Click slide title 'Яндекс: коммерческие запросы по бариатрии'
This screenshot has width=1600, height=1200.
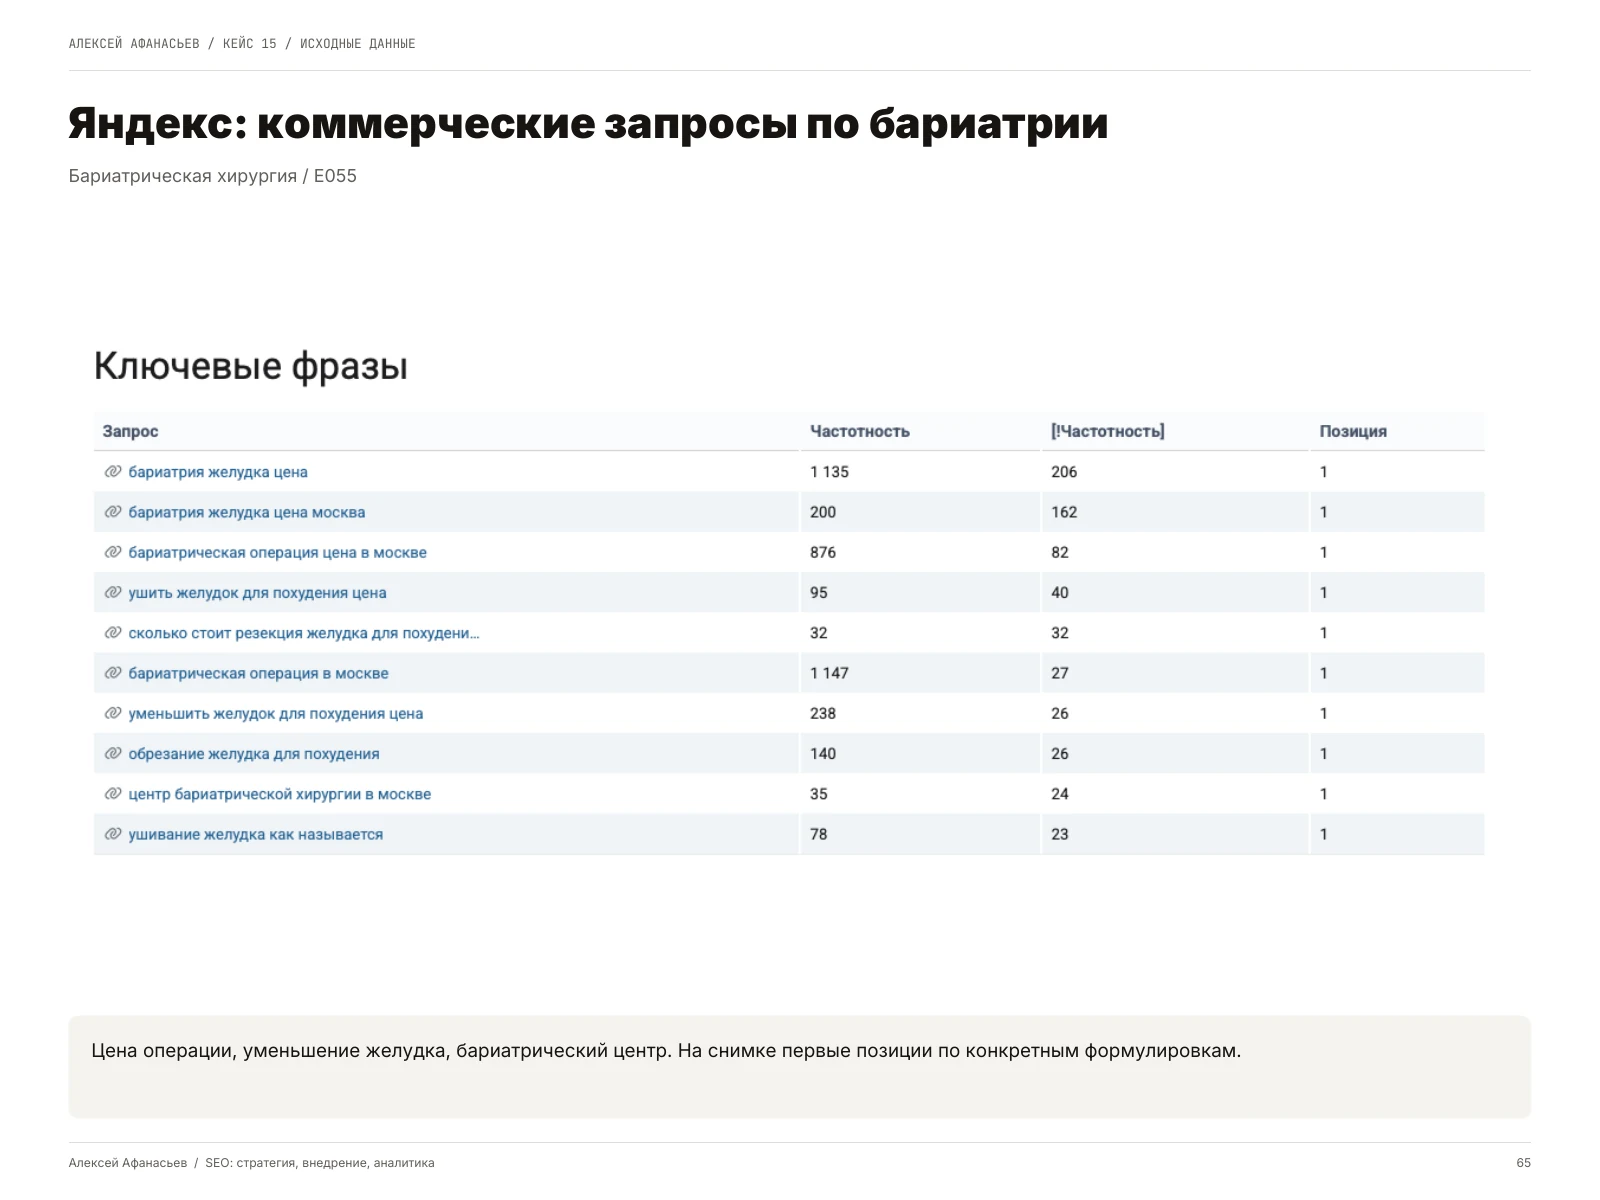[588, 124]
